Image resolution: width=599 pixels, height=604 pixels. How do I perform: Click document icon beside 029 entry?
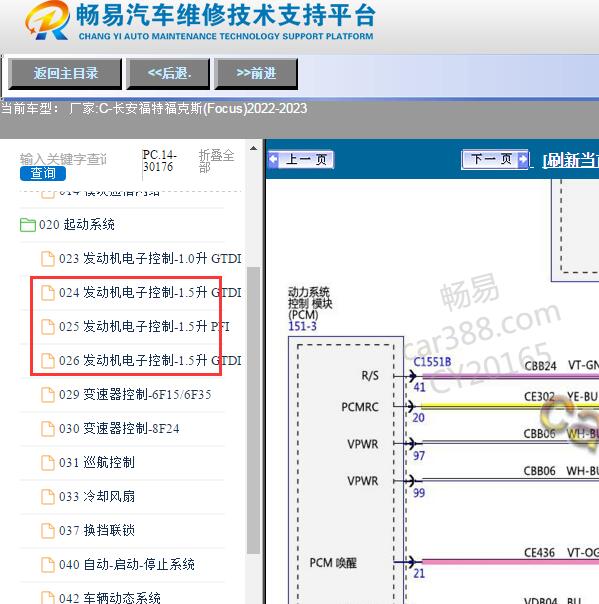pos(48,394)
